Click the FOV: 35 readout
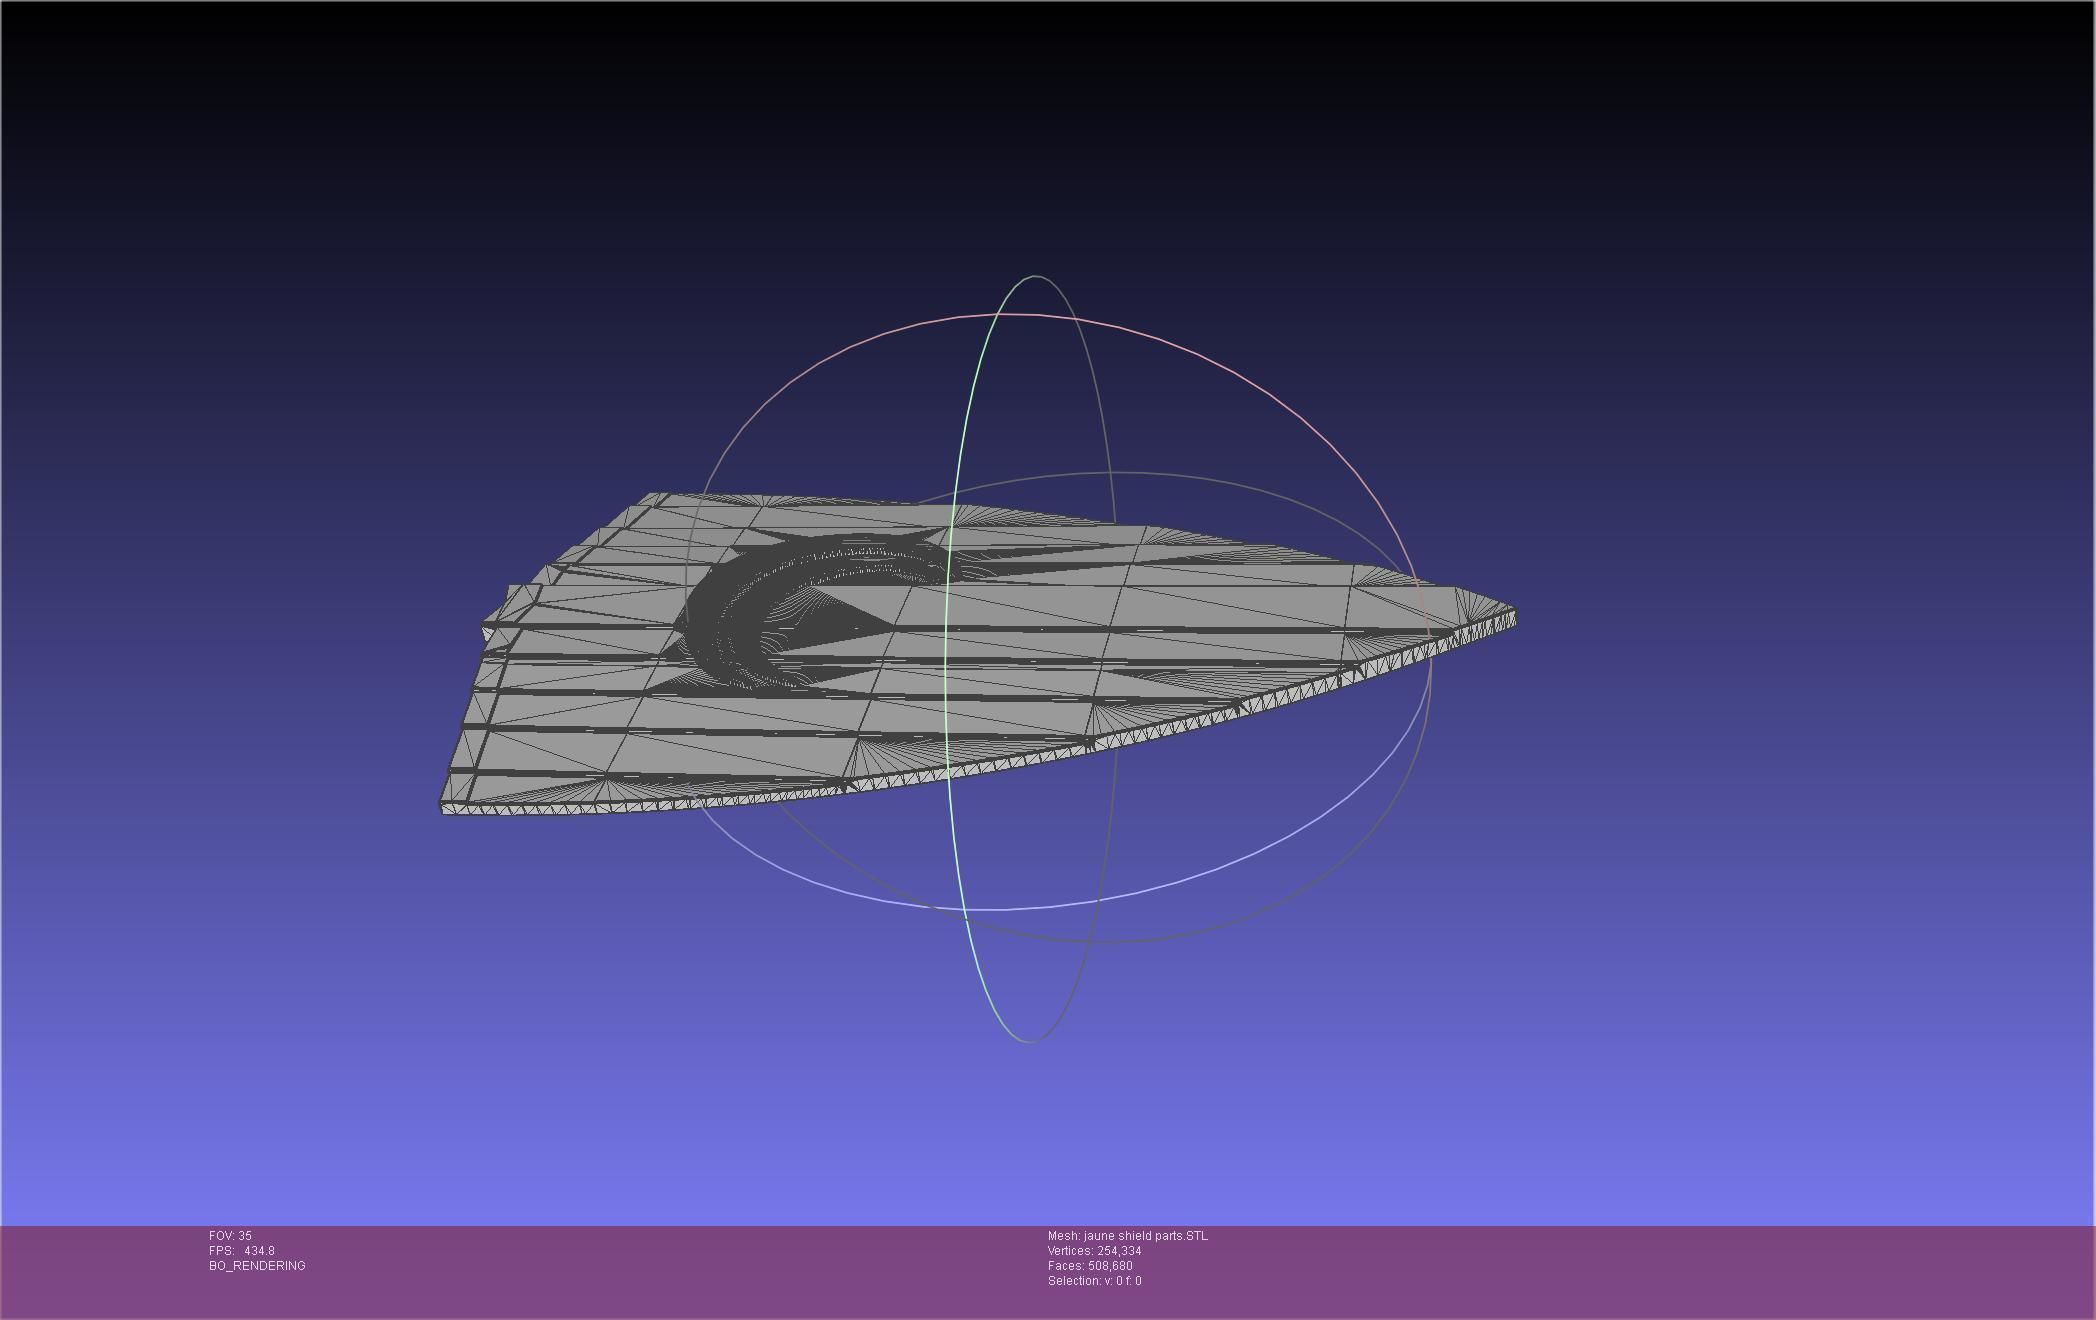Screen dimensions: 2096x1320 tap(230, 1236)
